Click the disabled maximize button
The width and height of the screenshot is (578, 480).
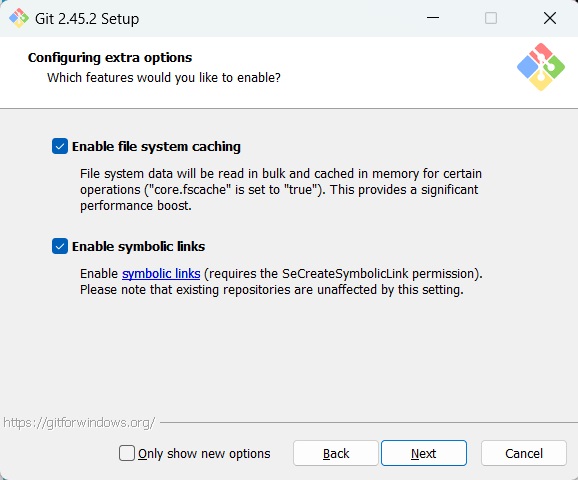click(491, 18)
